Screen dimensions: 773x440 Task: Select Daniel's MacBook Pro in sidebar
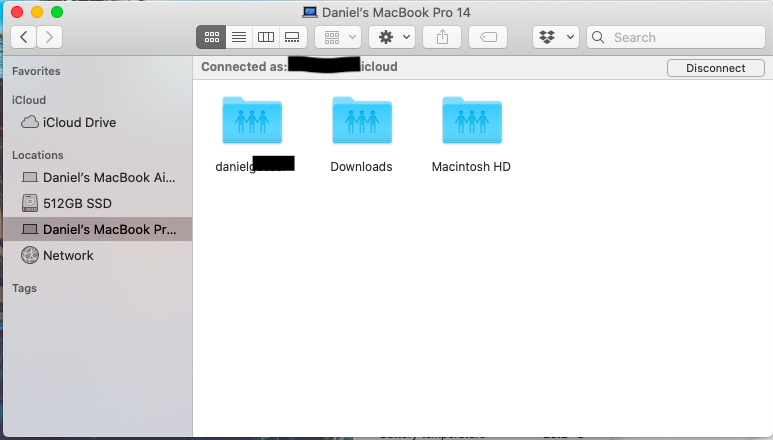click(x=98, y=230)
